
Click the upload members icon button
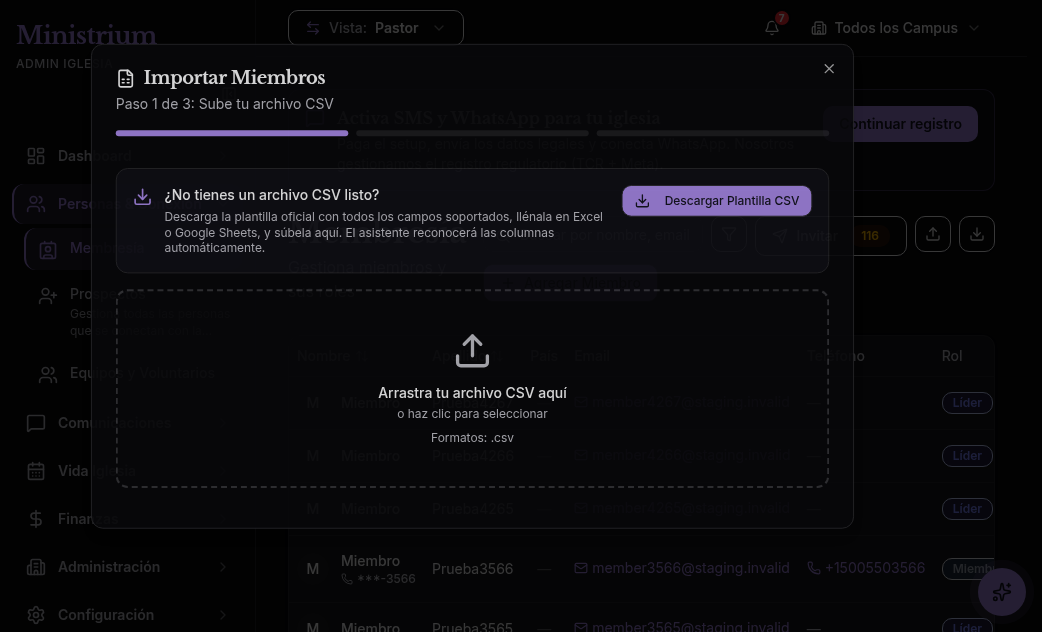pos(932,234)
